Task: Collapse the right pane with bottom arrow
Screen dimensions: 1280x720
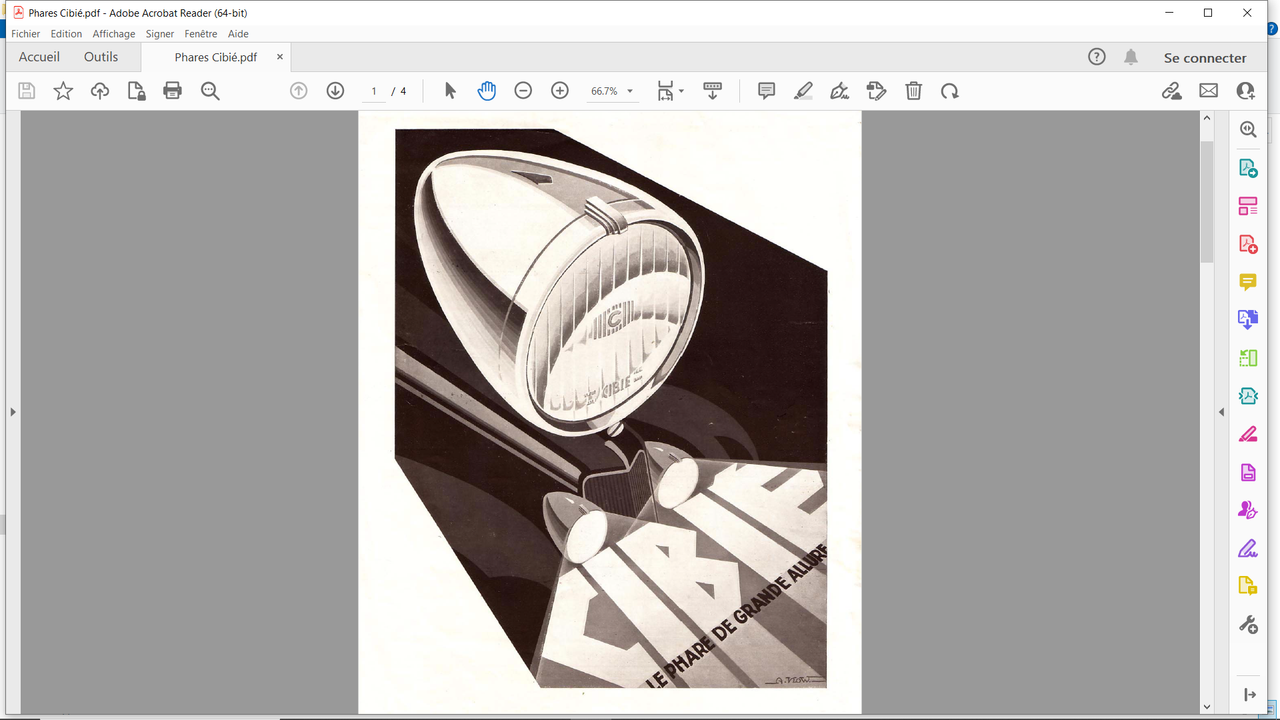Action: 1249,695
